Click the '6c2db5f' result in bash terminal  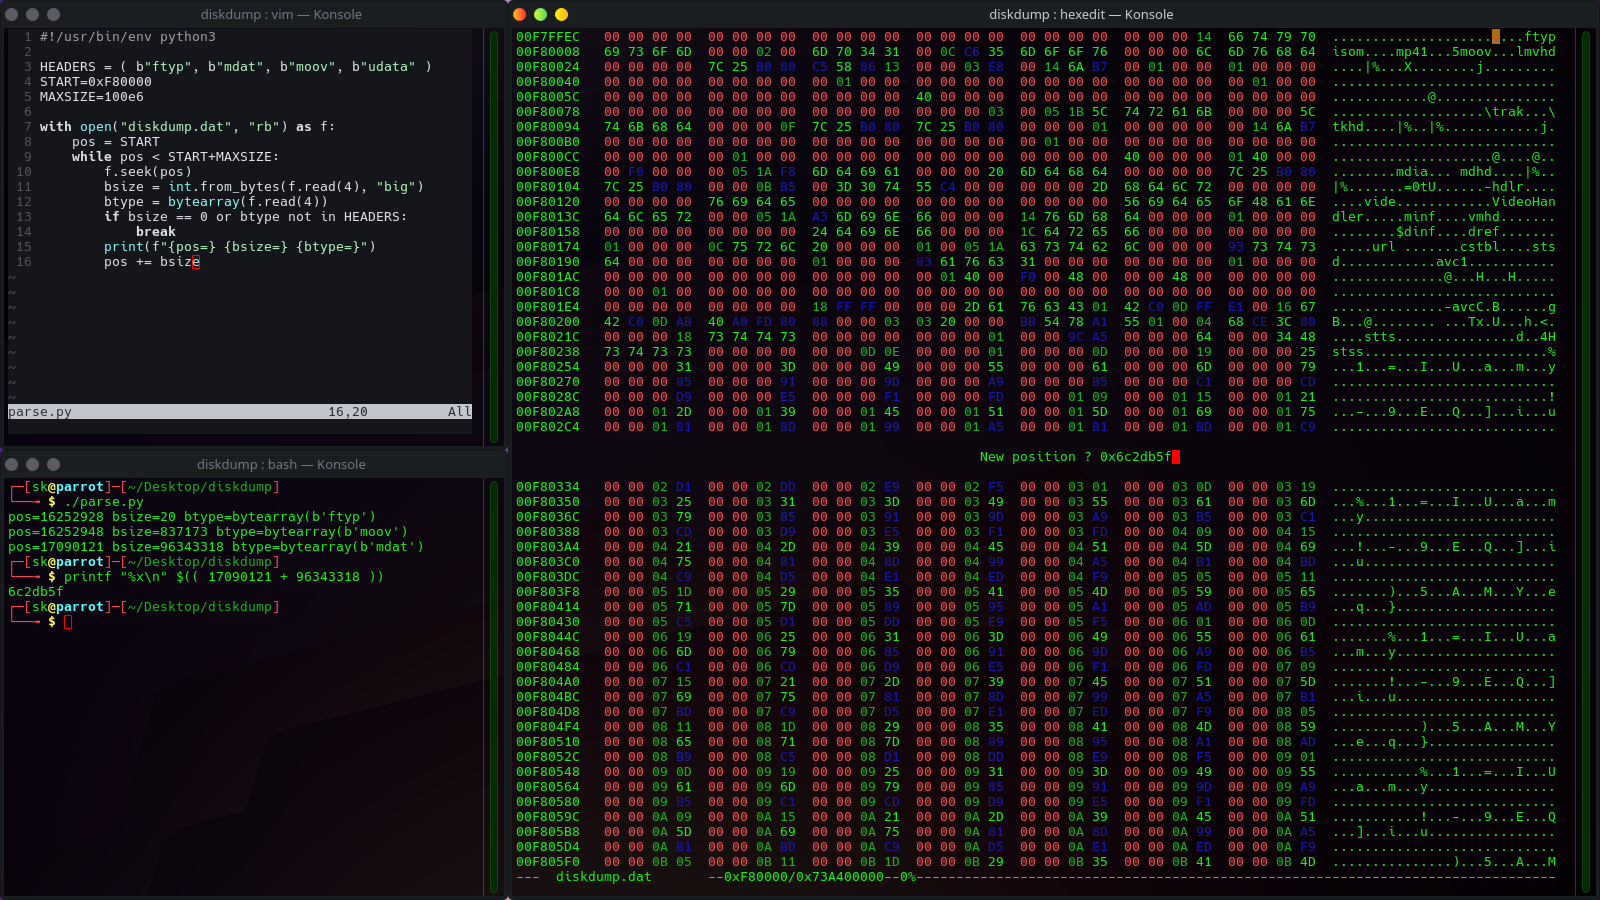point(36,592)
